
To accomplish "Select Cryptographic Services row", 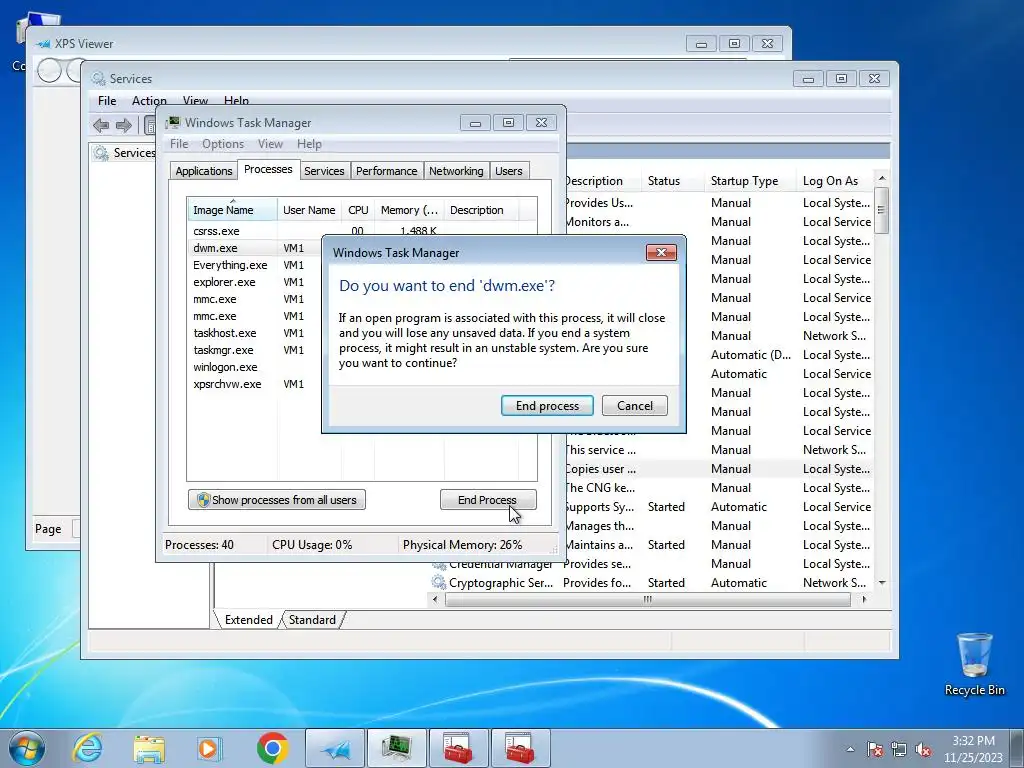I will (651, 583).
